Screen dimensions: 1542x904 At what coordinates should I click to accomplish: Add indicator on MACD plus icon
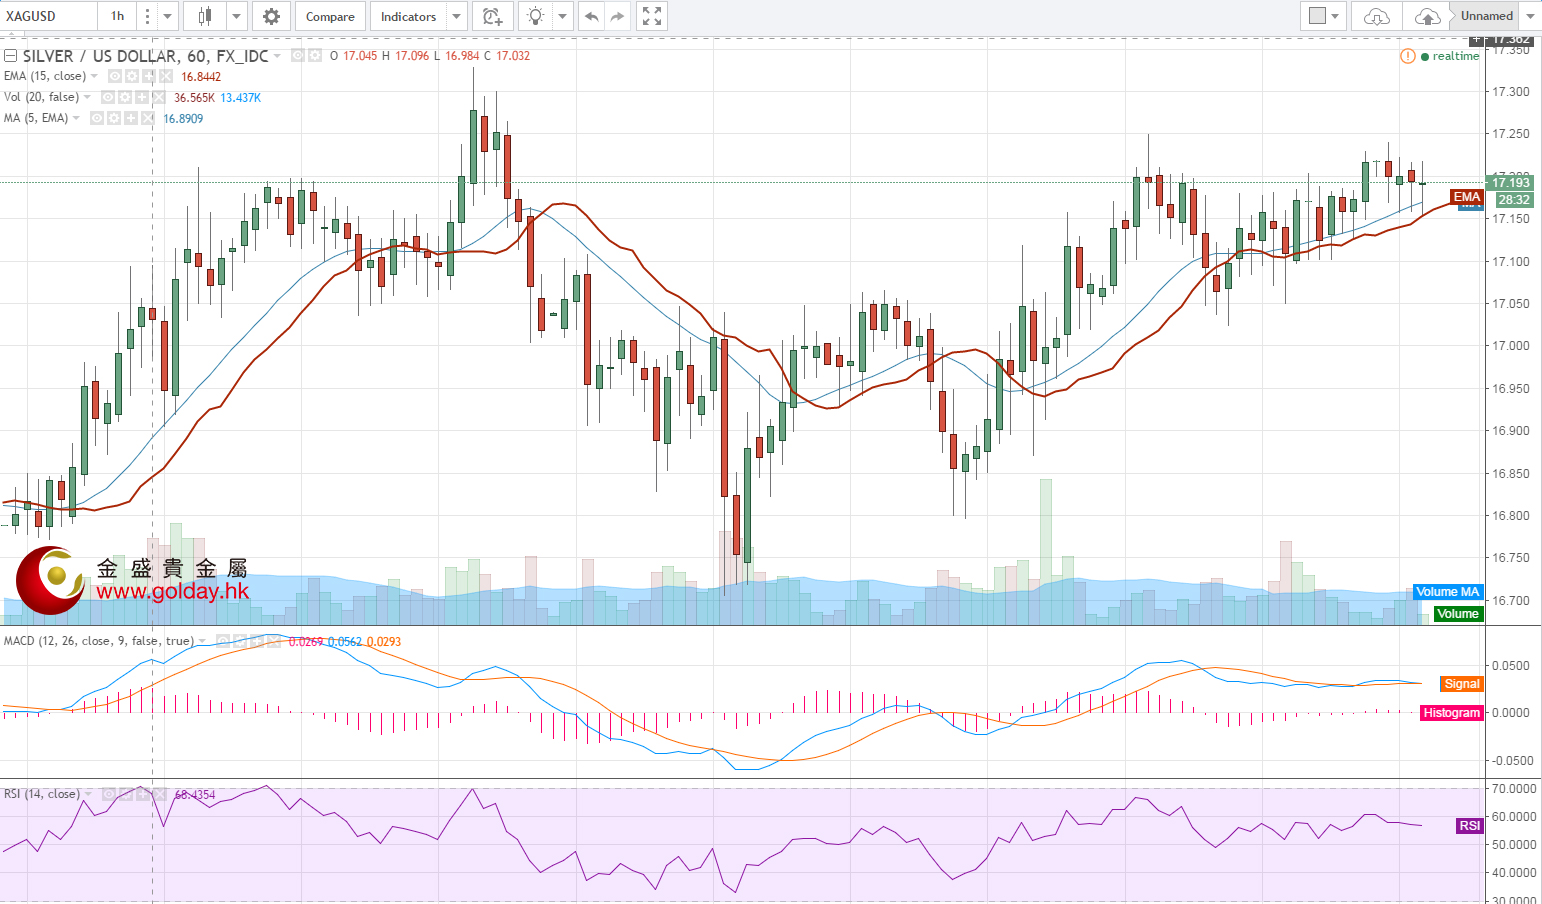click(x=257, y=641)
